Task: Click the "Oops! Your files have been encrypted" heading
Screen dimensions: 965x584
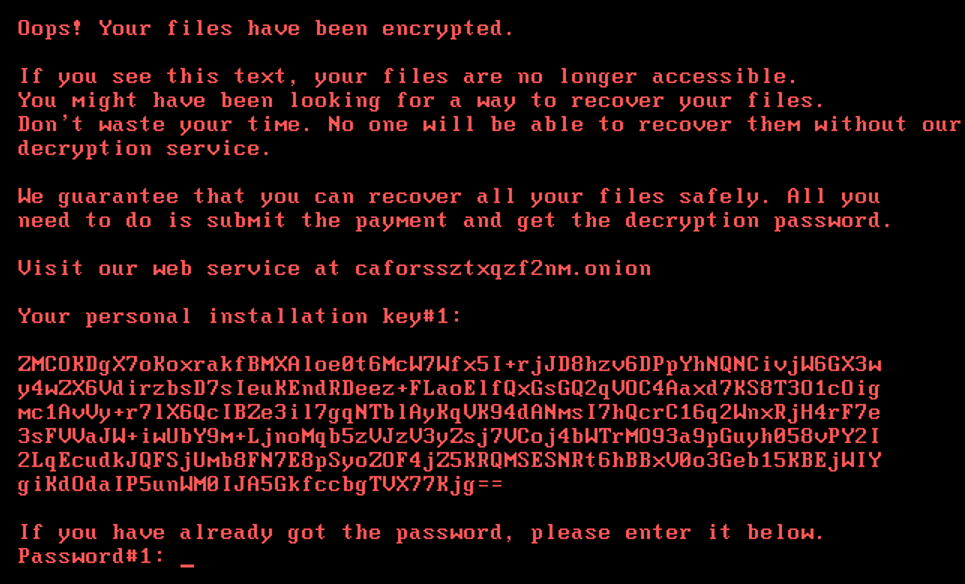Action: tap(265, 29)
